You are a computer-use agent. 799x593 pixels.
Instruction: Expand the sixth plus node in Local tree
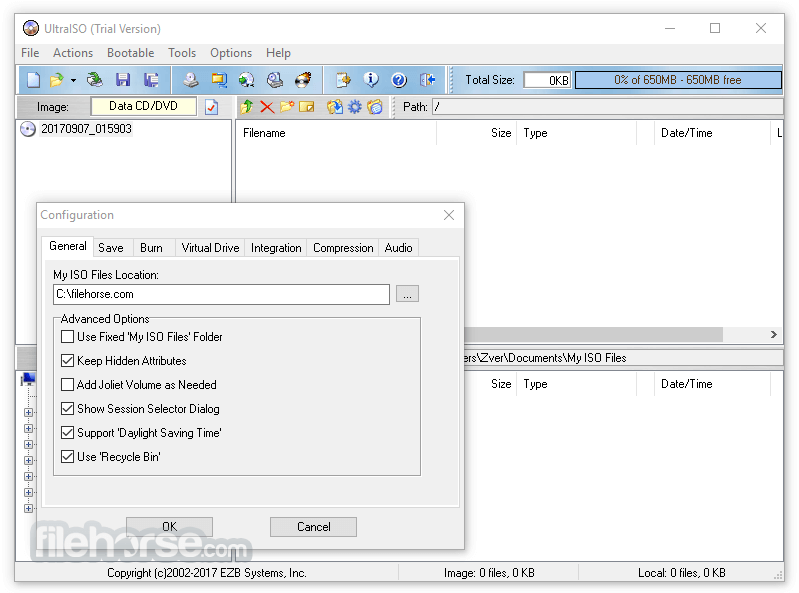tap(29, 493)
